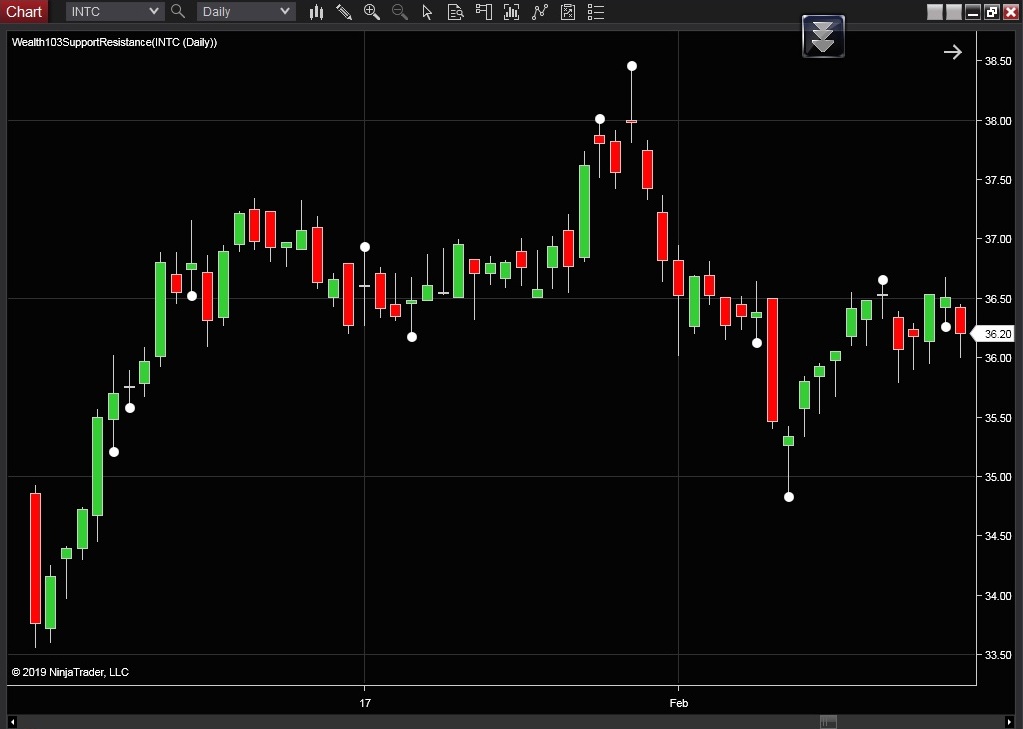1023x729 pixels.
Task: Expand the INTC instrument dropdown
Action: (x=153, y=12)
